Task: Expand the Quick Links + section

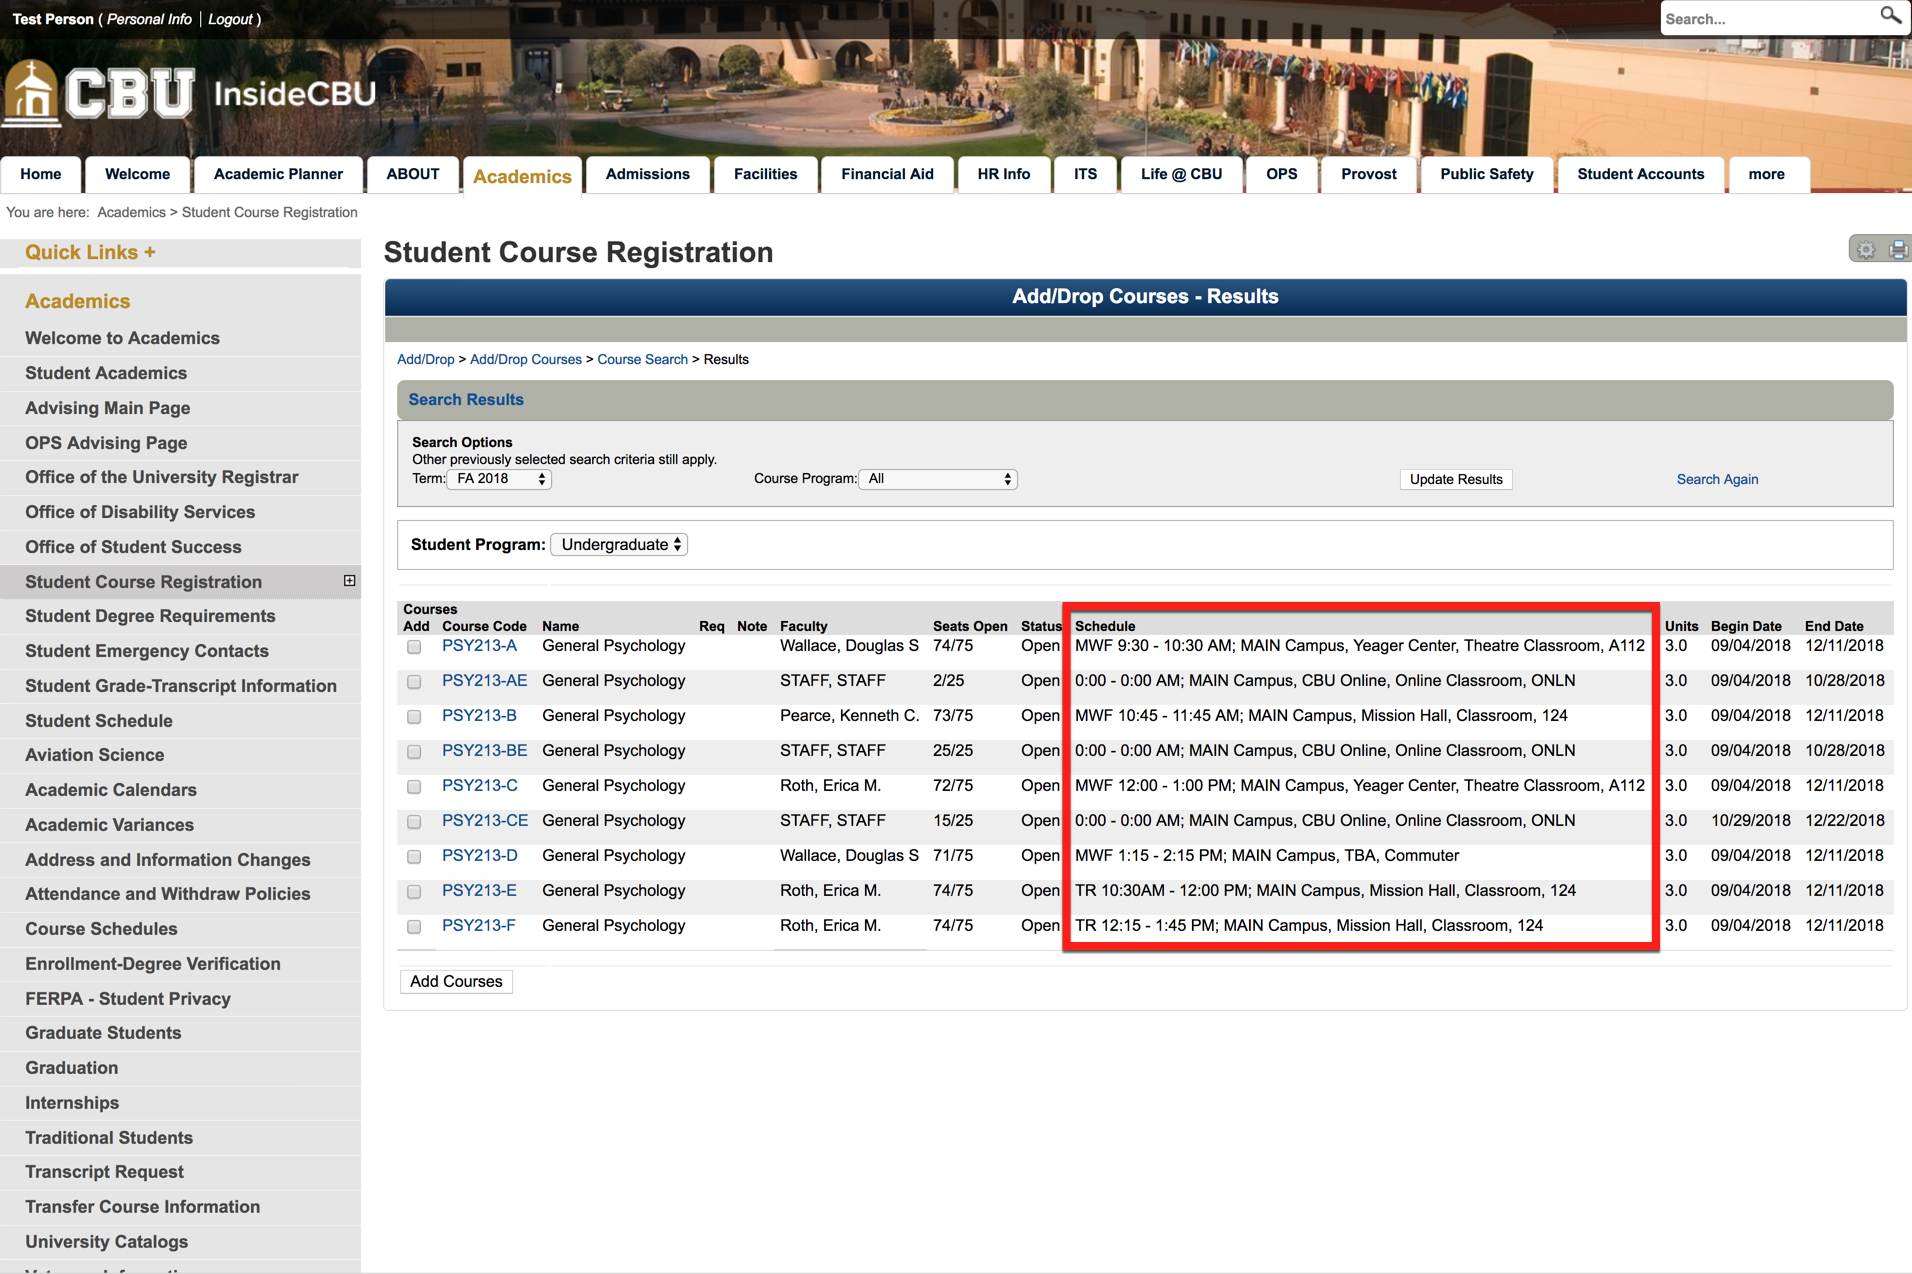Action: click(x=90, y=252)
